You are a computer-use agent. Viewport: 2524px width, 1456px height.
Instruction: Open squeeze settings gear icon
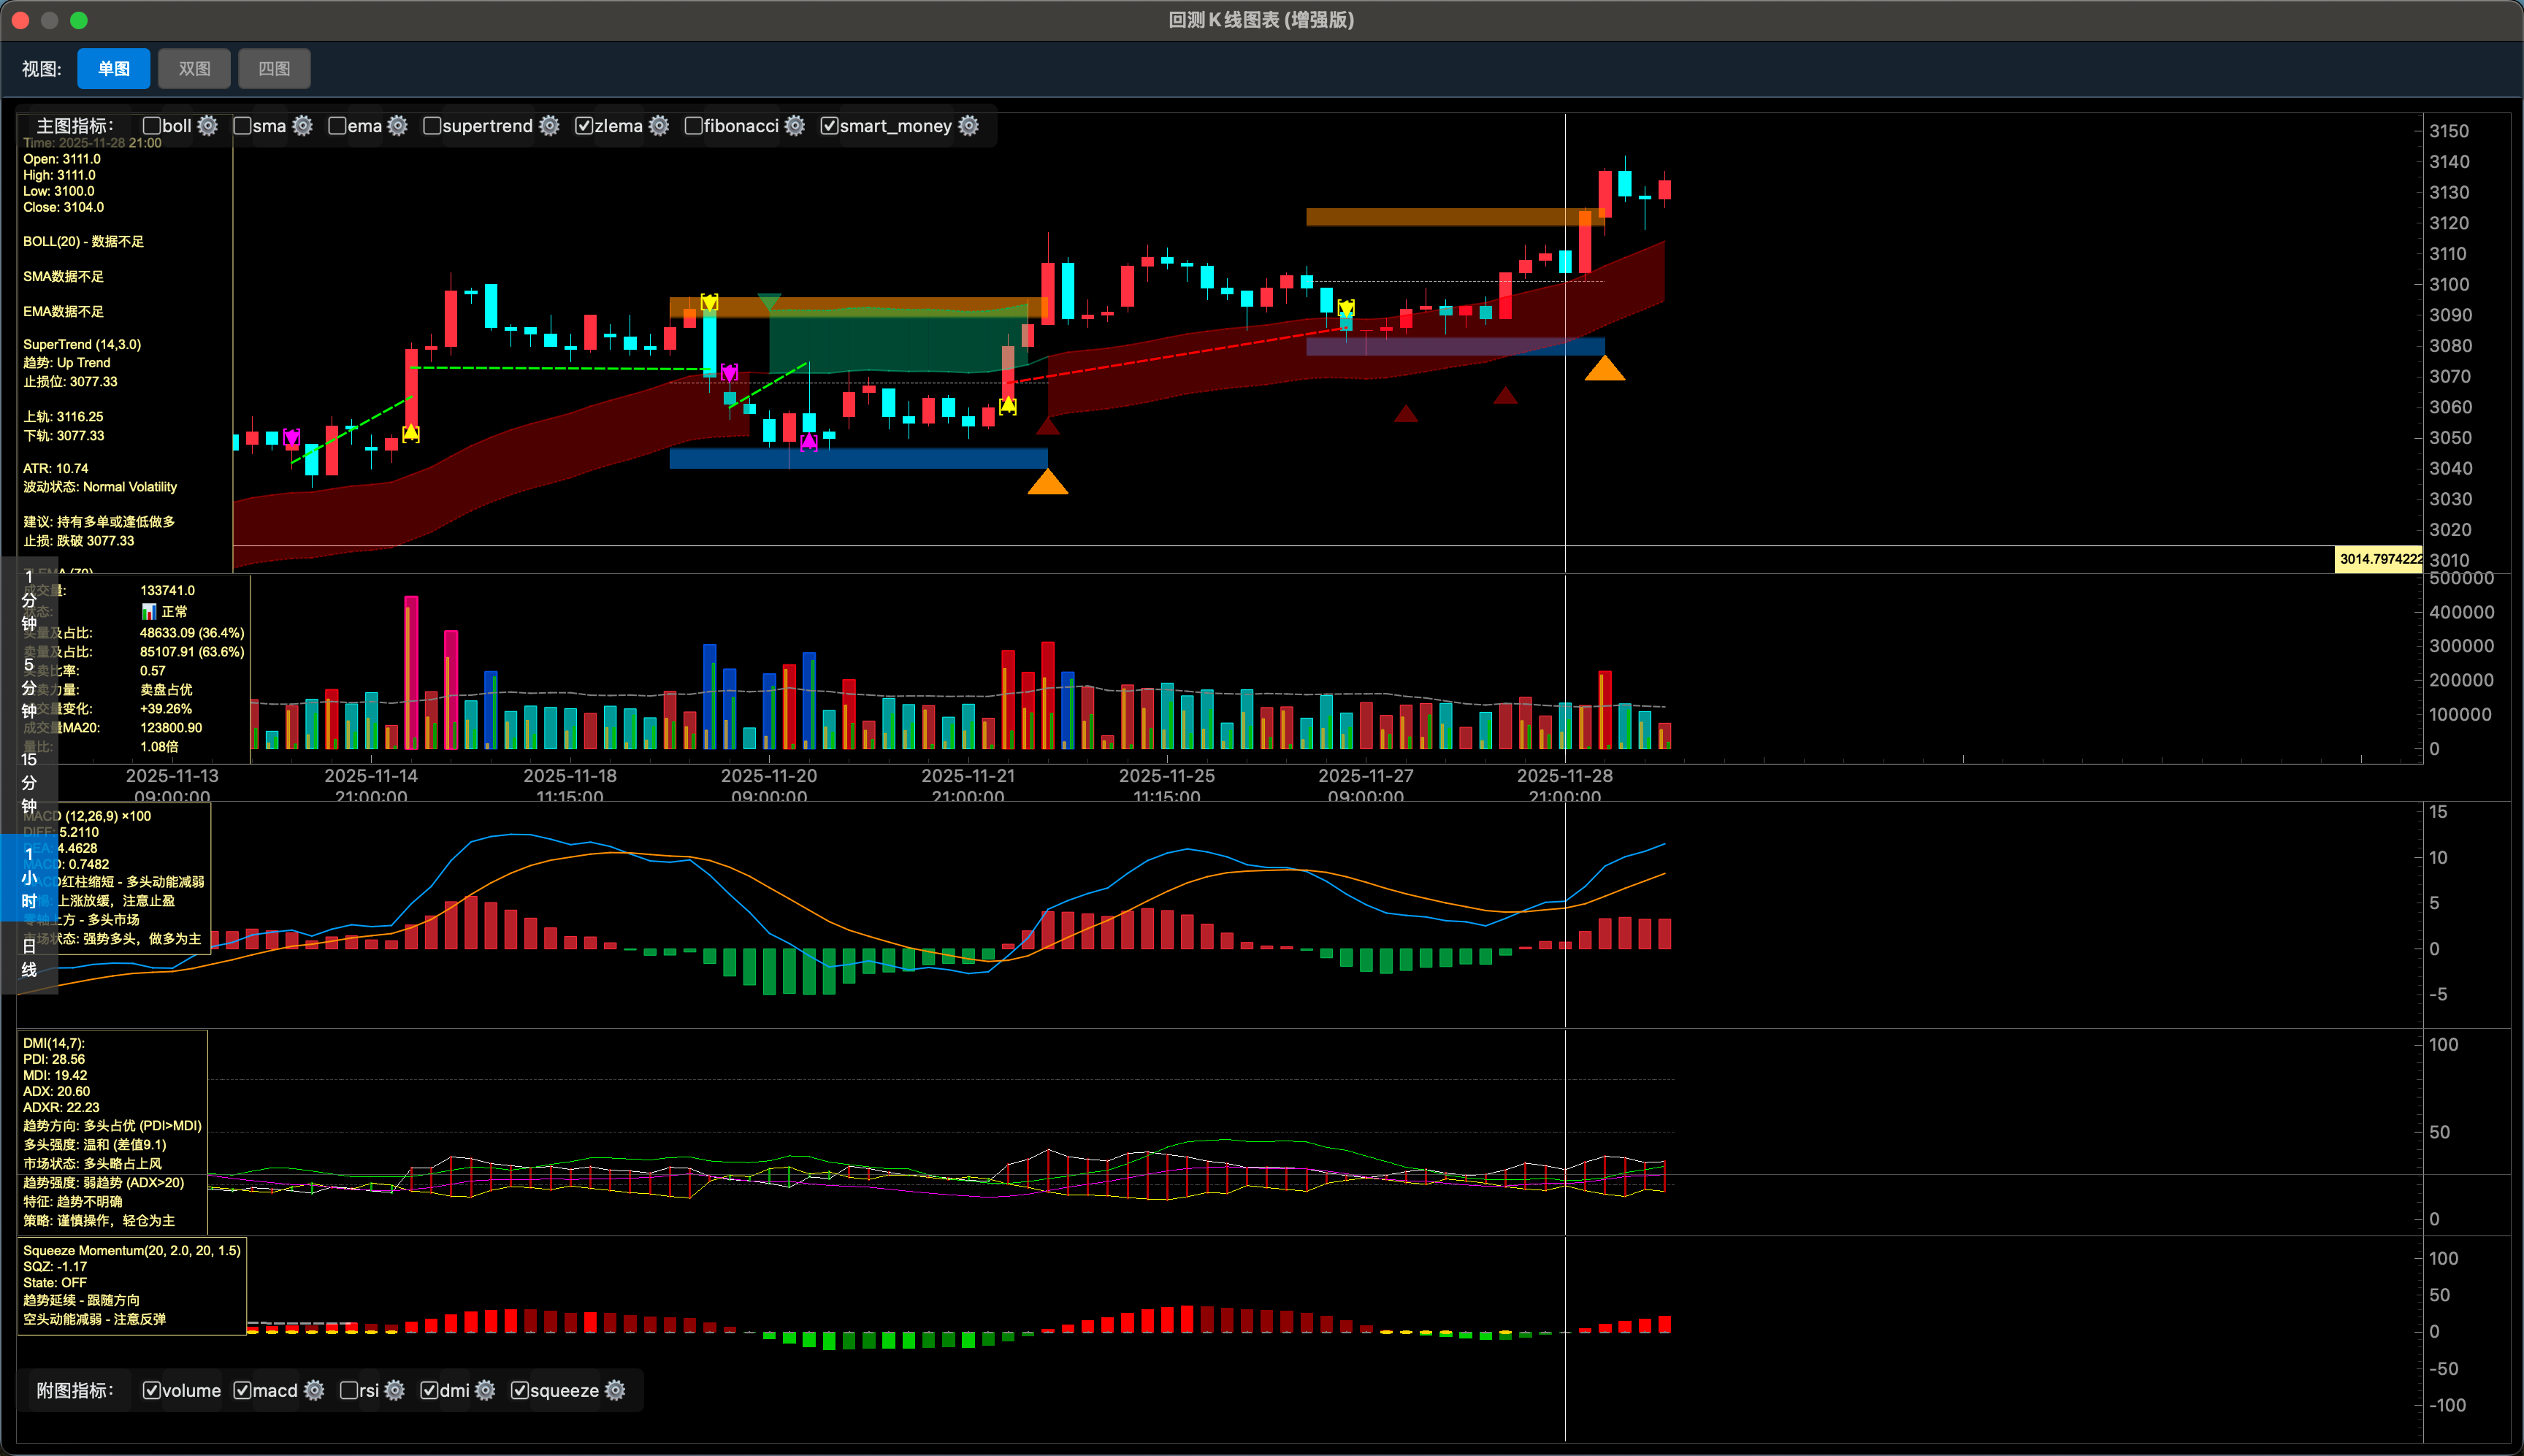point(615,1391)
